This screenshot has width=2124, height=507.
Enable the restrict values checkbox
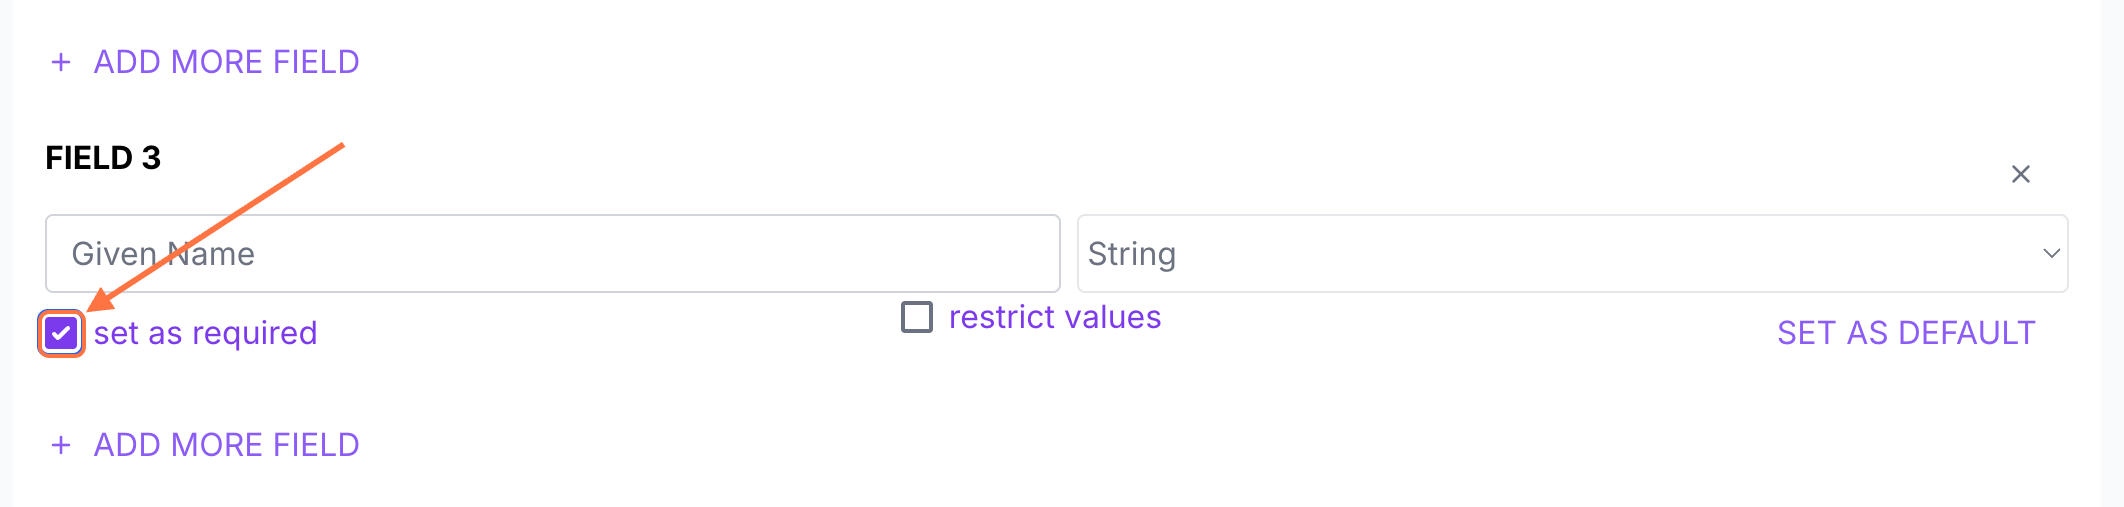coord(917,317)
